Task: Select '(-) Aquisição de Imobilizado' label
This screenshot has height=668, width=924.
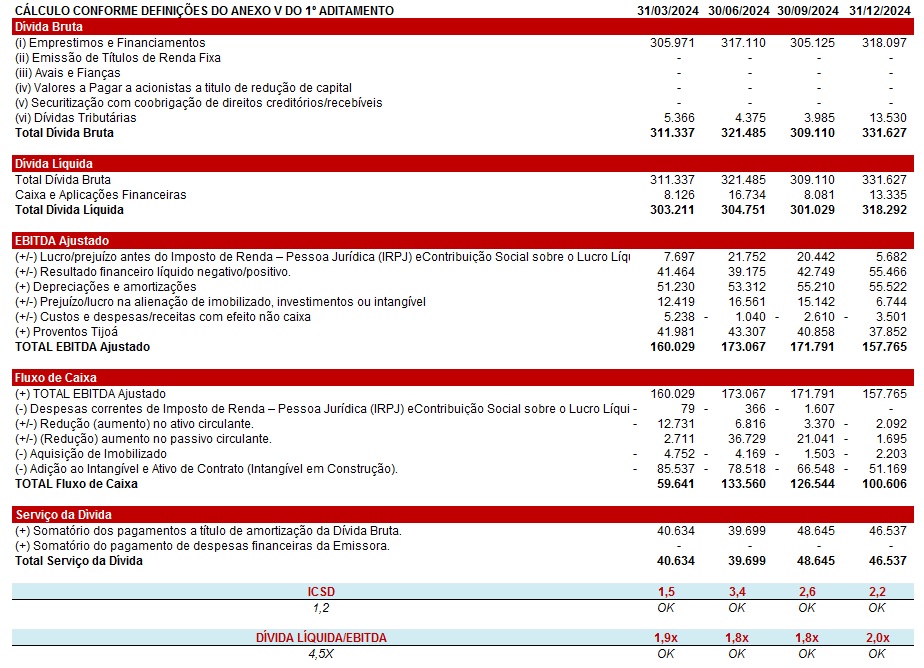Action: [91, 454]
